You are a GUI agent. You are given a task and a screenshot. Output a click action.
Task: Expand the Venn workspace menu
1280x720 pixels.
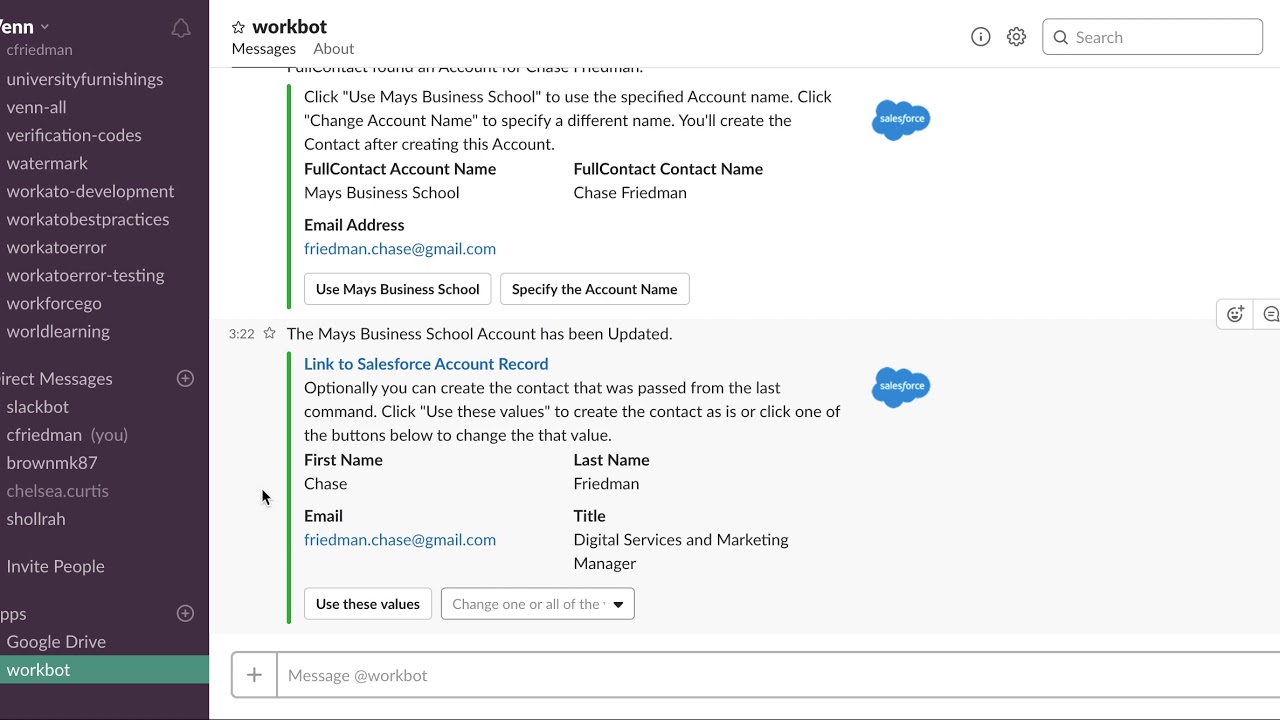[24, 27]
